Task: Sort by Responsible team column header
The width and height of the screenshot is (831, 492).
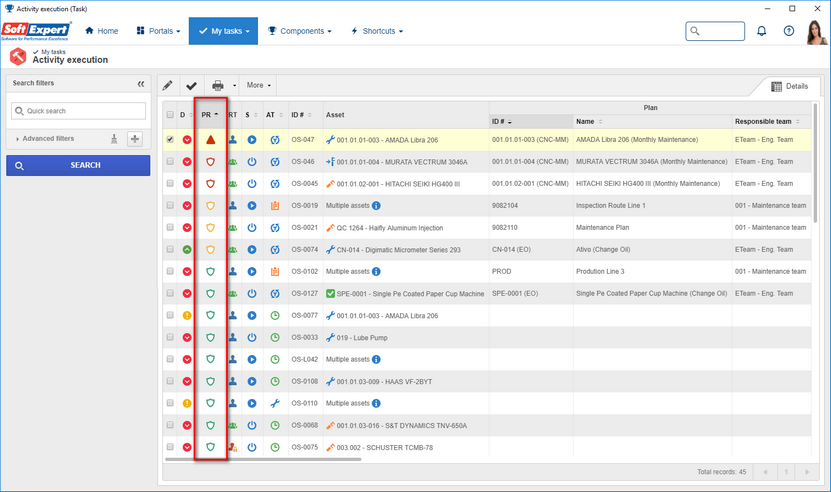Action: point(767,121)
